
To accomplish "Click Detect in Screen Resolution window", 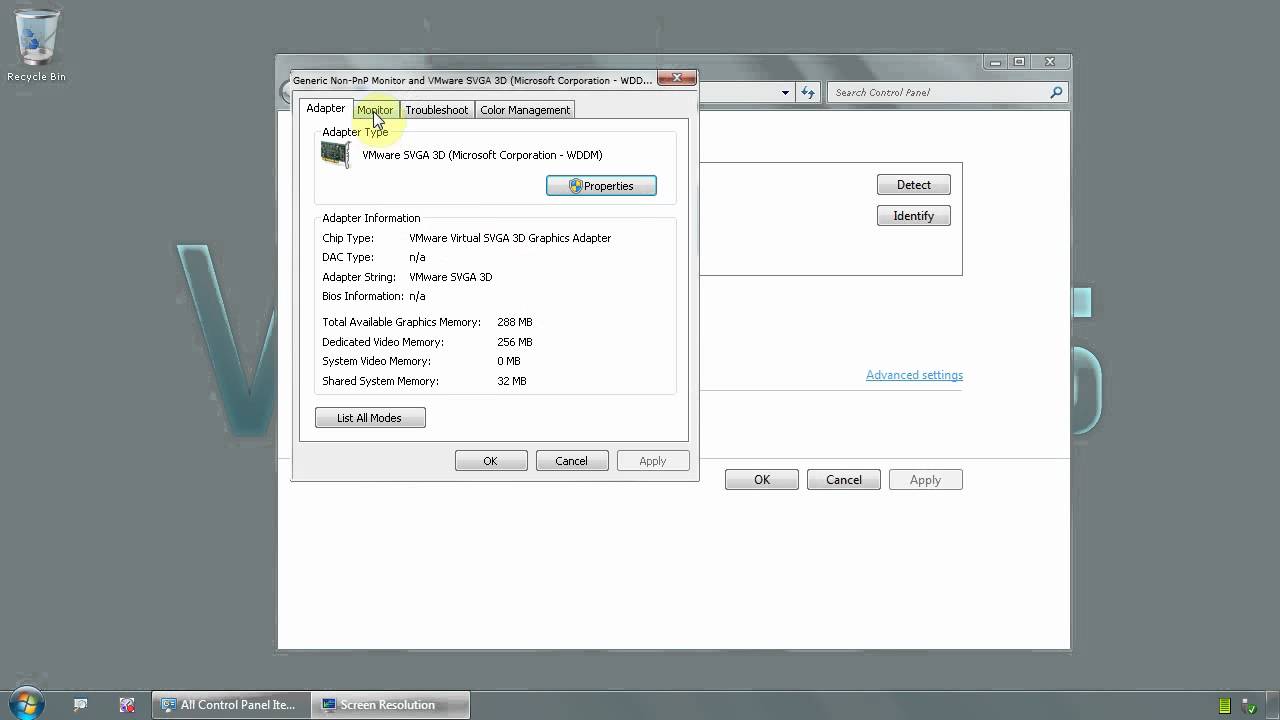I will pyautogui.click(x=914, y=185).
